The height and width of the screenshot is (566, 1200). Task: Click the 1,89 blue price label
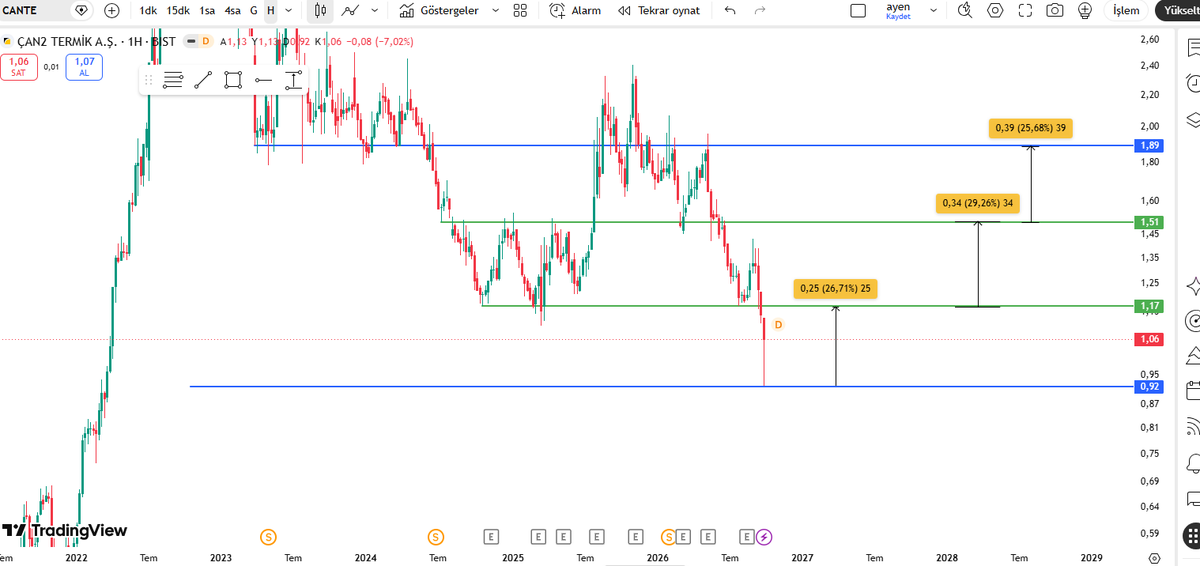point(1149,145)
